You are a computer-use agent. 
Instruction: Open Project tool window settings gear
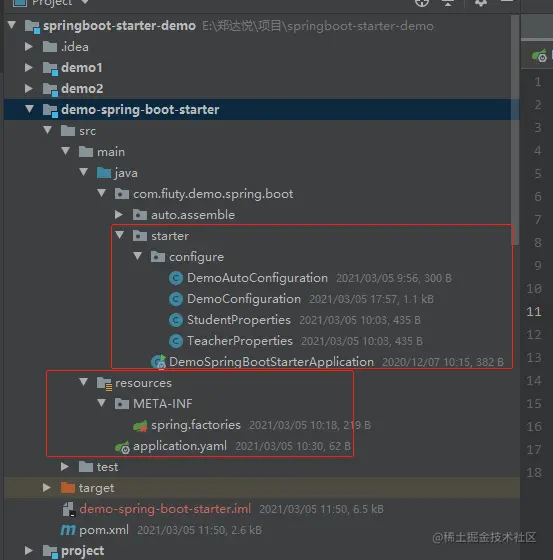(481, 2)
